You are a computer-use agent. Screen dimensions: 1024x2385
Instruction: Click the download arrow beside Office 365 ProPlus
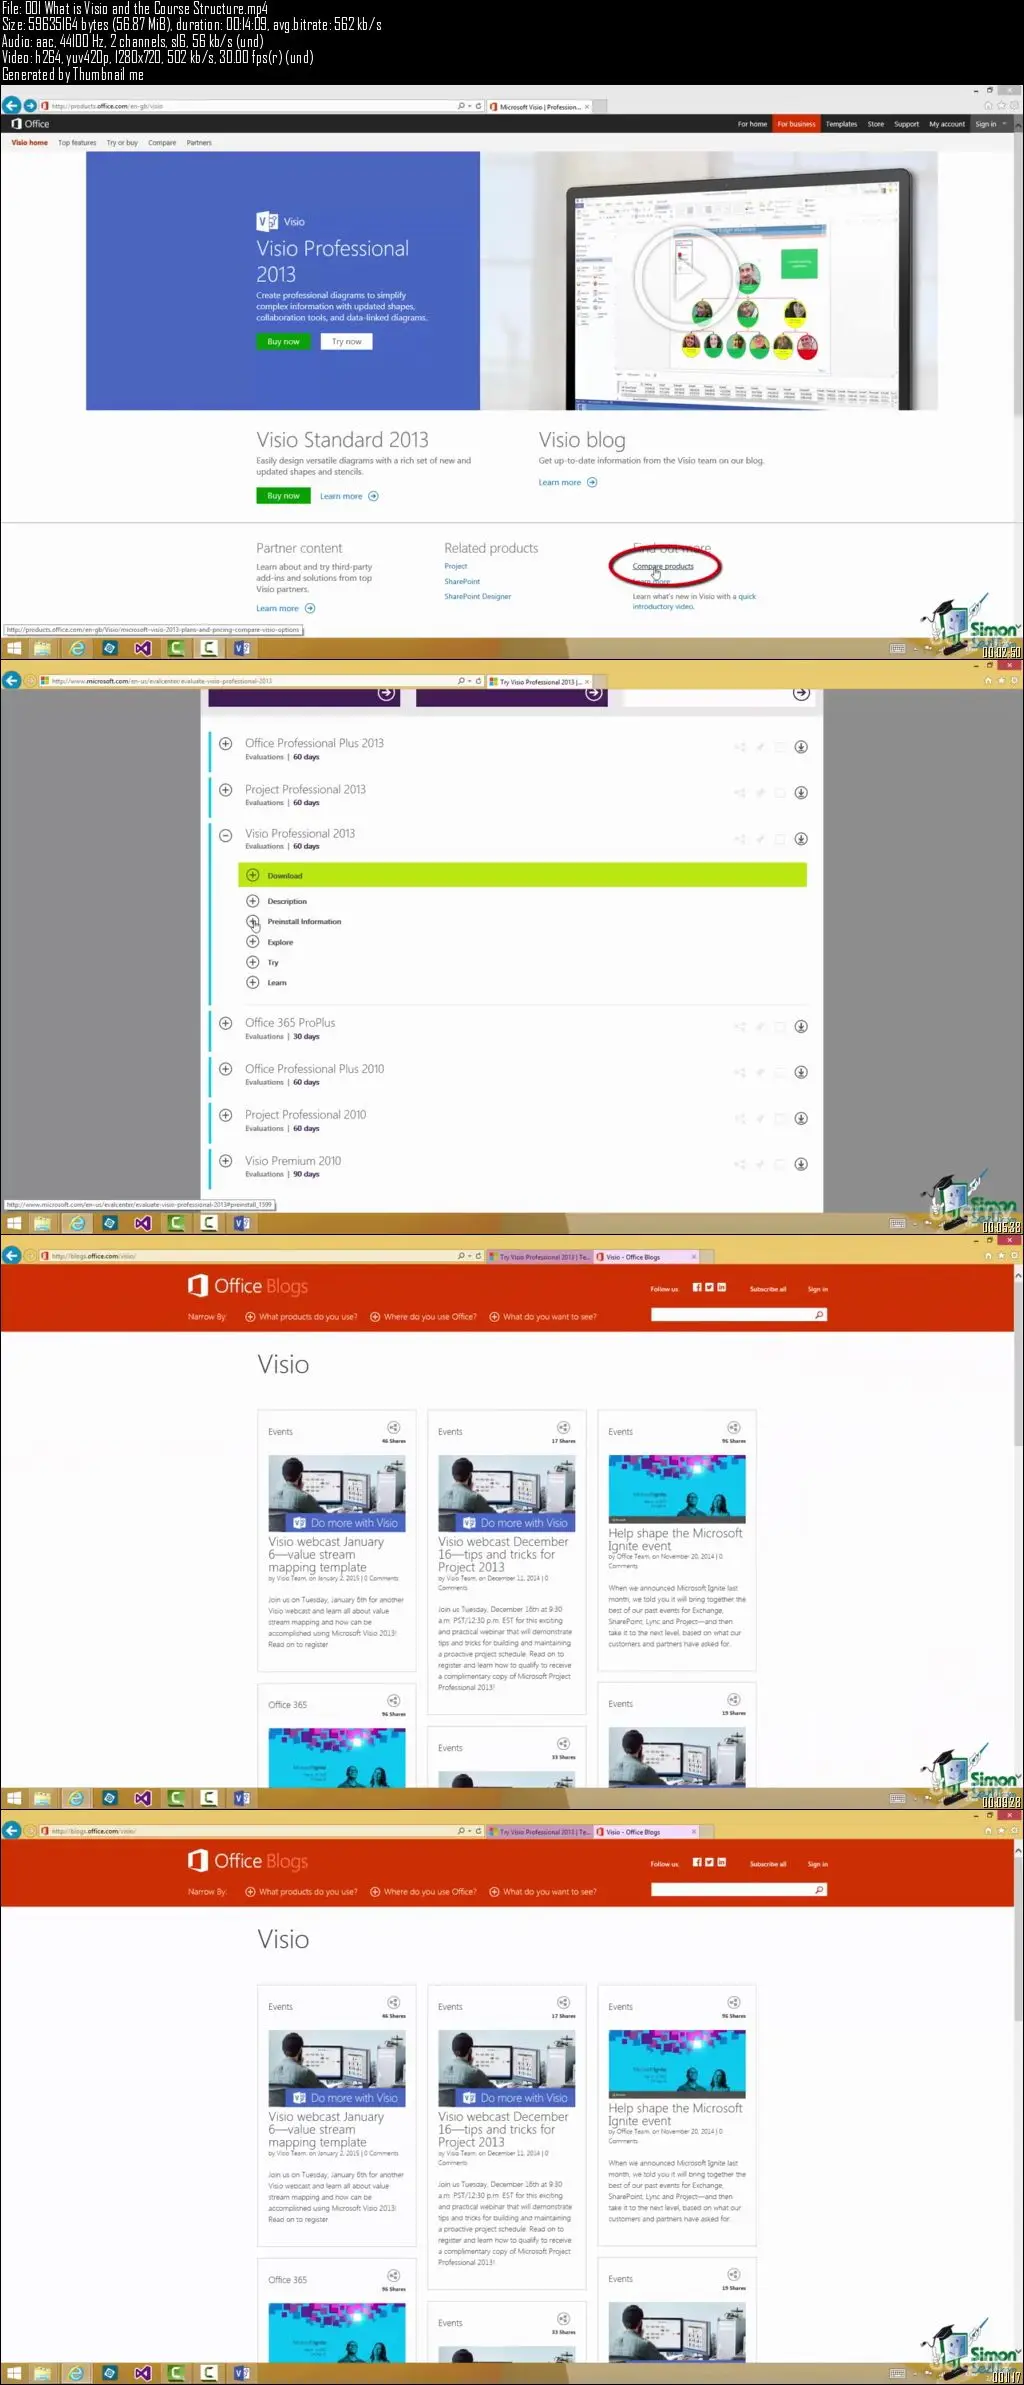click(801, 1027)
